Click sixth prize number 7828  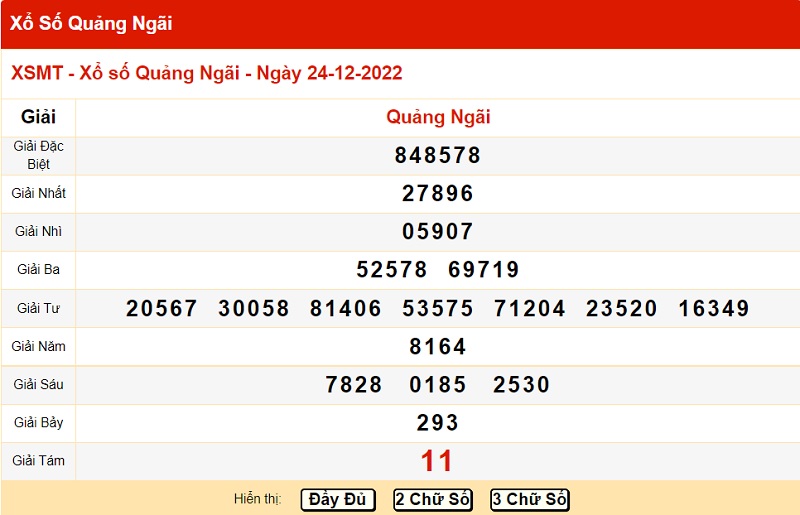point(354,384)
